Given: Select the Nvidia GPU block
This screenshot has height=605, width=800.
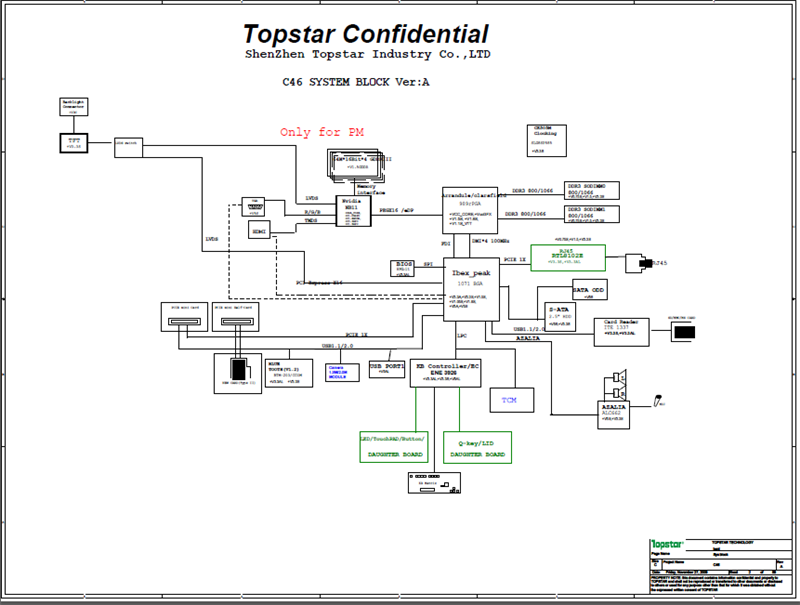Looking at the screenshot, I should (360, 212).
